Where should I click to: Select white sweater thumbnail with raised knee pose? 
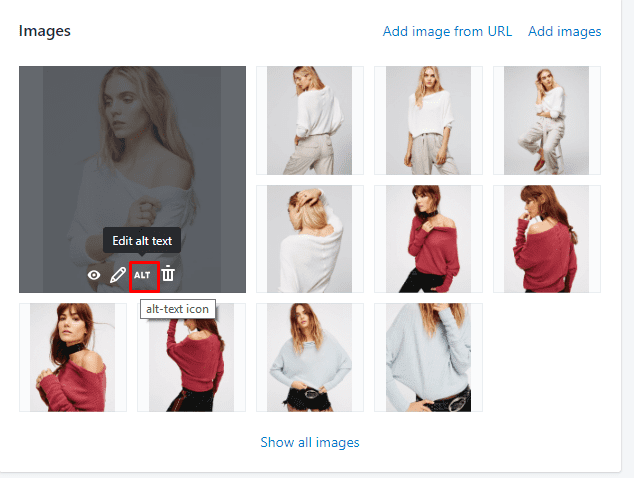click(547, 121)
